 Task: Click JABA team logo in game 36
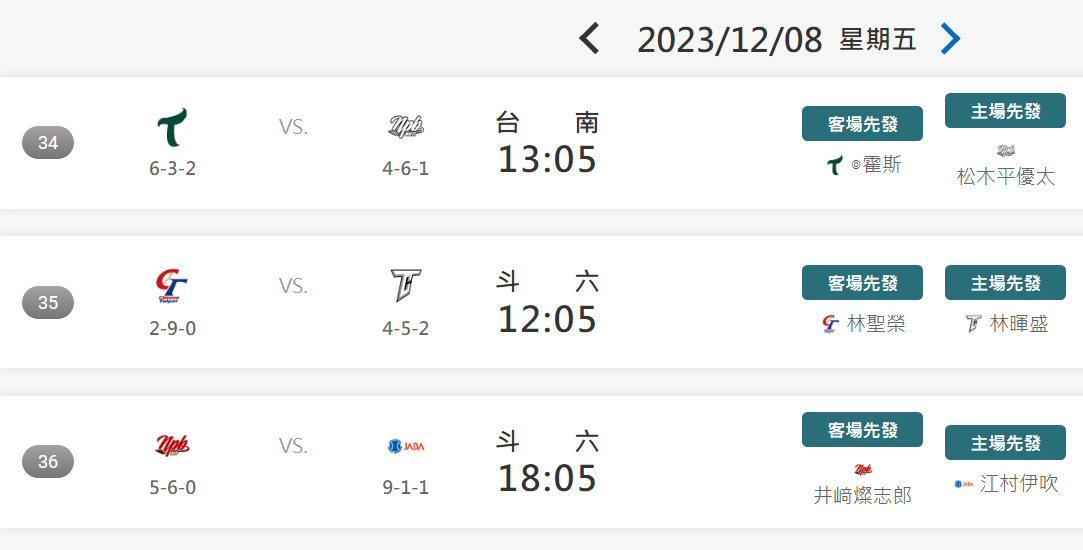tap(405, 446)
